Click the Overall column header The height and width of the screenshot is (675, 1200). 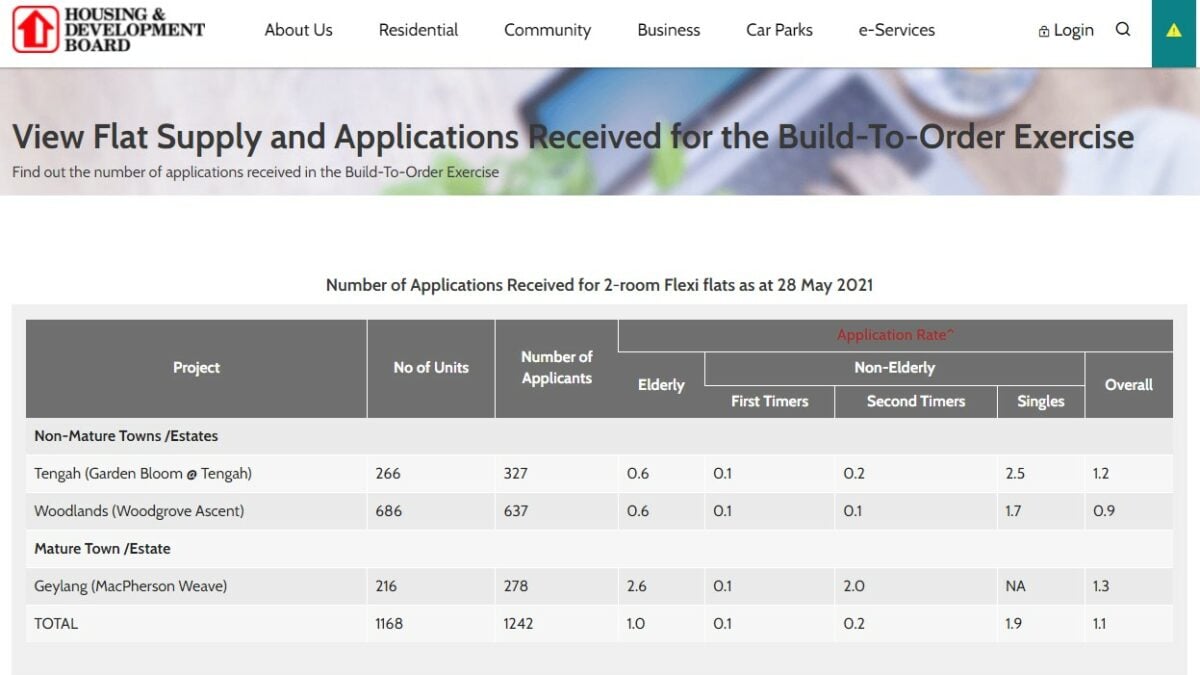(1129, 385)
